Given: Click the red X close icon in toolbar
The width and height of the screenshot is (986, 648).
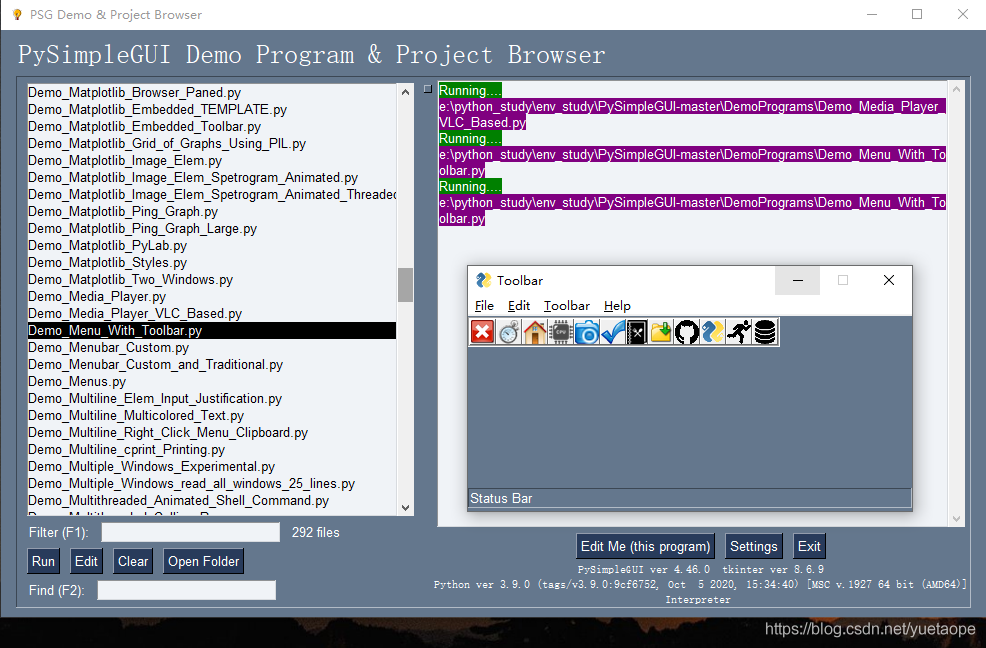Looking at the screenshot, I should 482,332.
